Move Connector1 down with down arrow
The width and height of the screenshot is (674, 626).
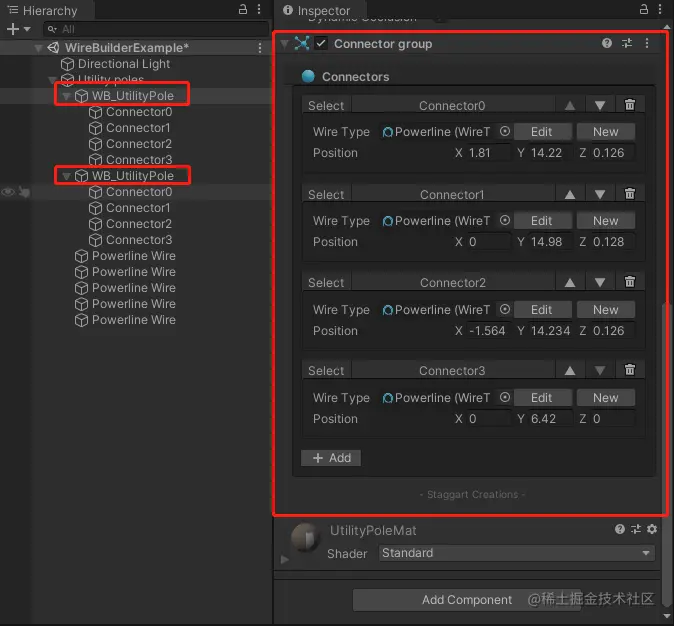pyautogui.click(x=600, y=194)
